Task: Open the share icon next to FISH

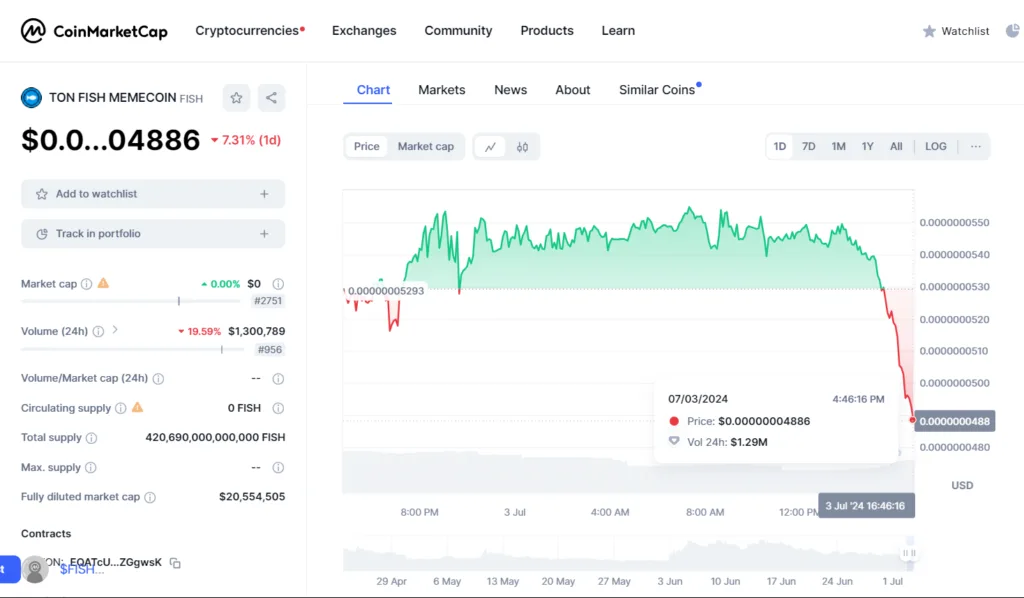Action: [x=271, y=98]
